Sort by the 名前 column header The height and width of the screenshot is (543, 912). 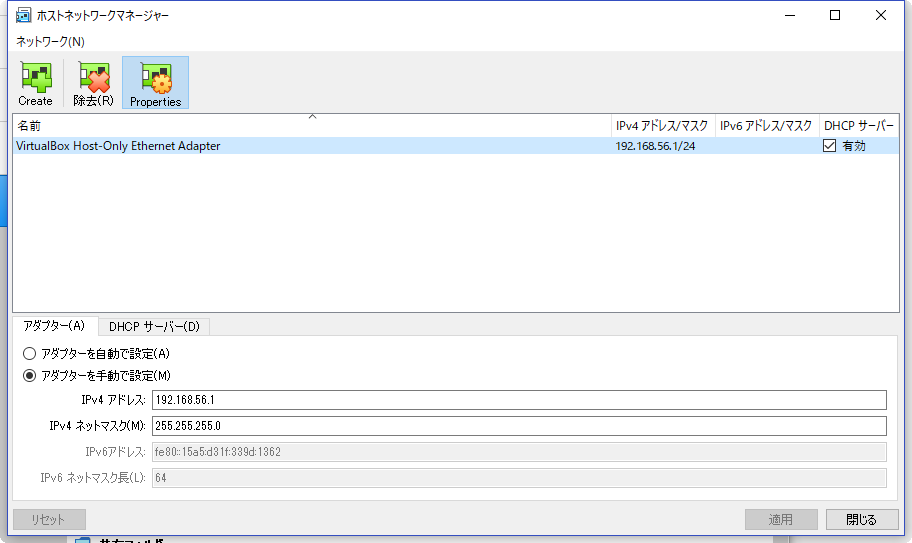312,126
